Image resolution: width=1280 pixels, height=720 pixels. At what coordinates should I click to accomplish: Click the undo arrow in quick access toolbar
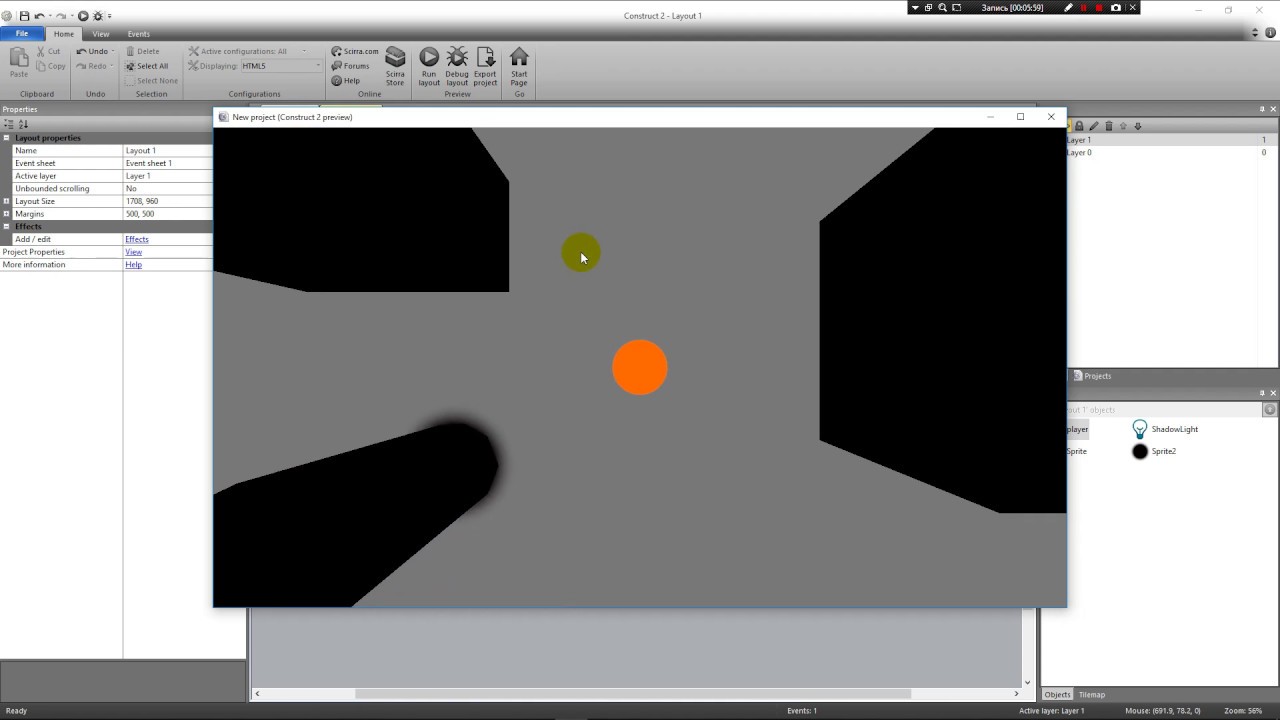pyautogui.click(x=39, y=16)
